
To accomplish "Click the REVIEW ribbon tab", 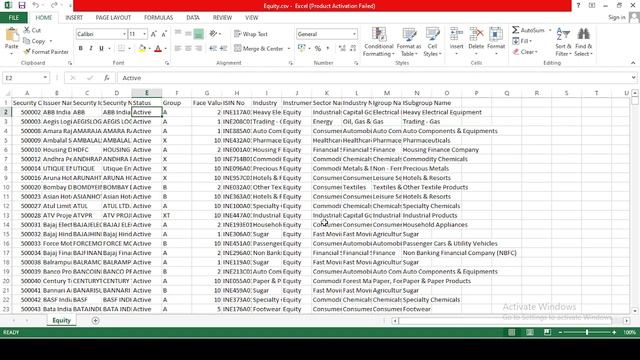I will pyautogui.click(x=222, y=18).
